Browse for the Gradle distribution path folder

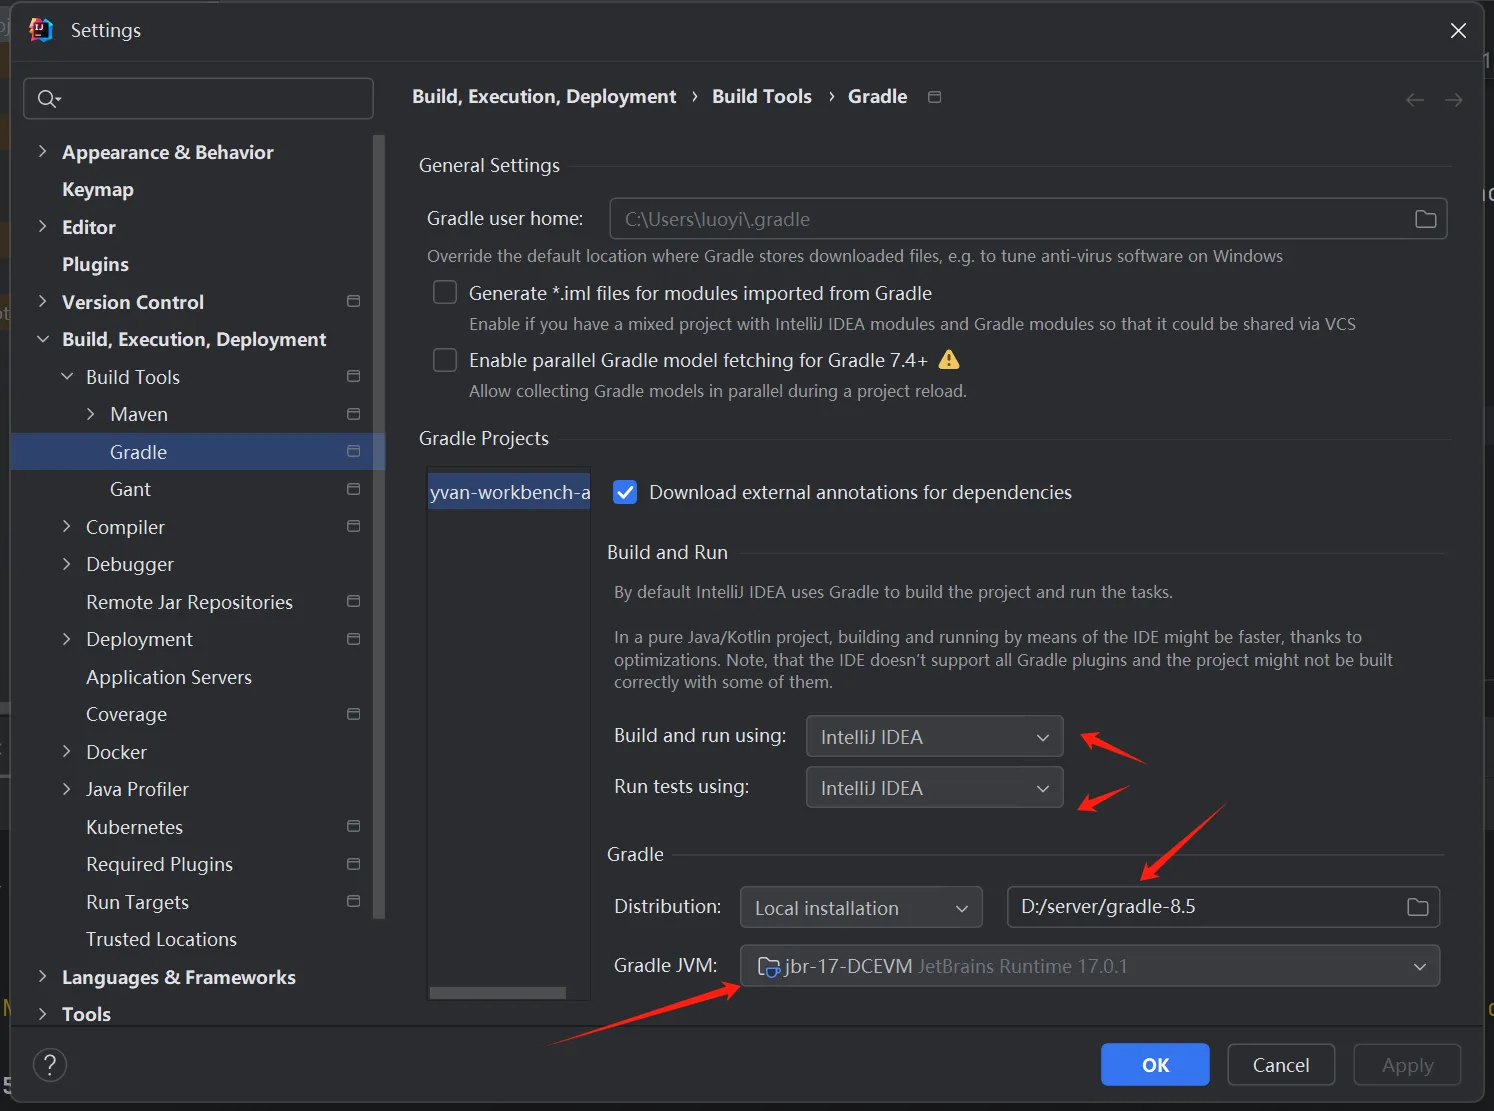pos(1417,907)
